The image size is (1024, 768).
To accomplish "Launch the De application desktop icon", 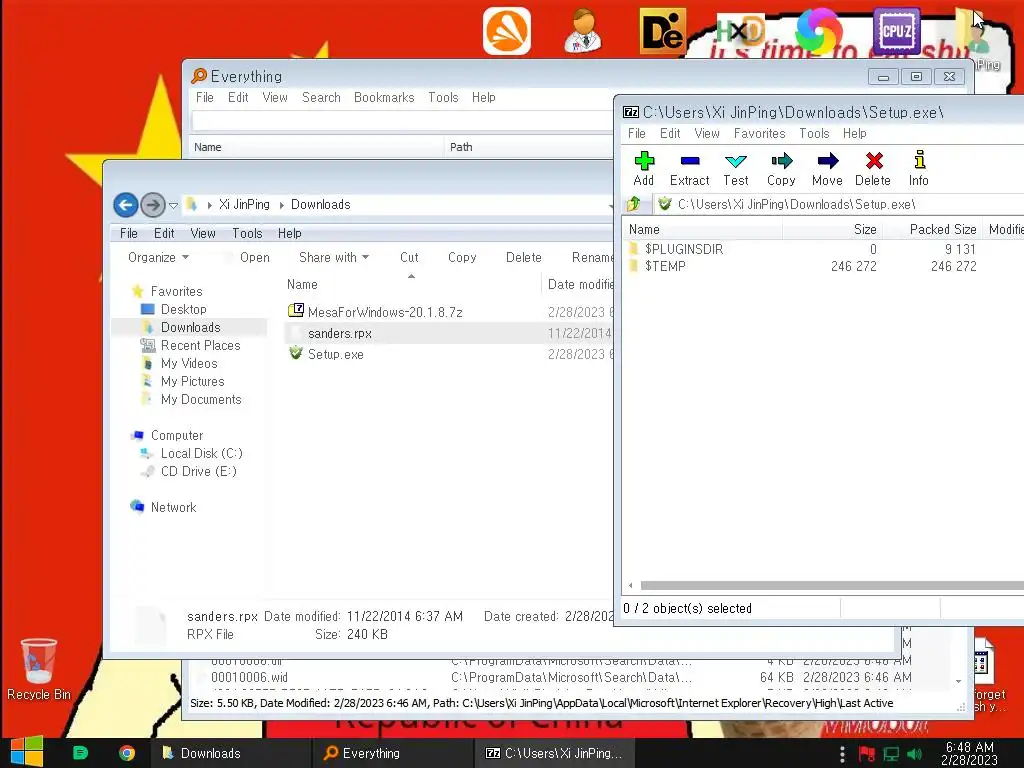I will point(662,31).
